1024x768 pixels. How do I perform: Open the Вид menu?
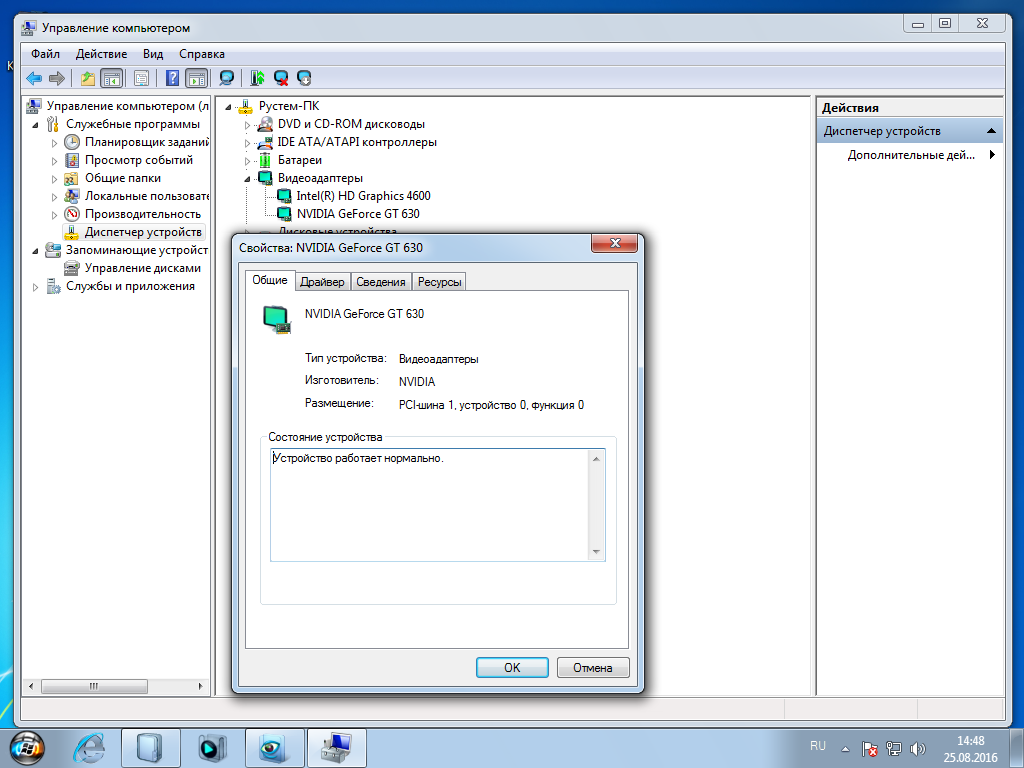[x=153, y=54]
